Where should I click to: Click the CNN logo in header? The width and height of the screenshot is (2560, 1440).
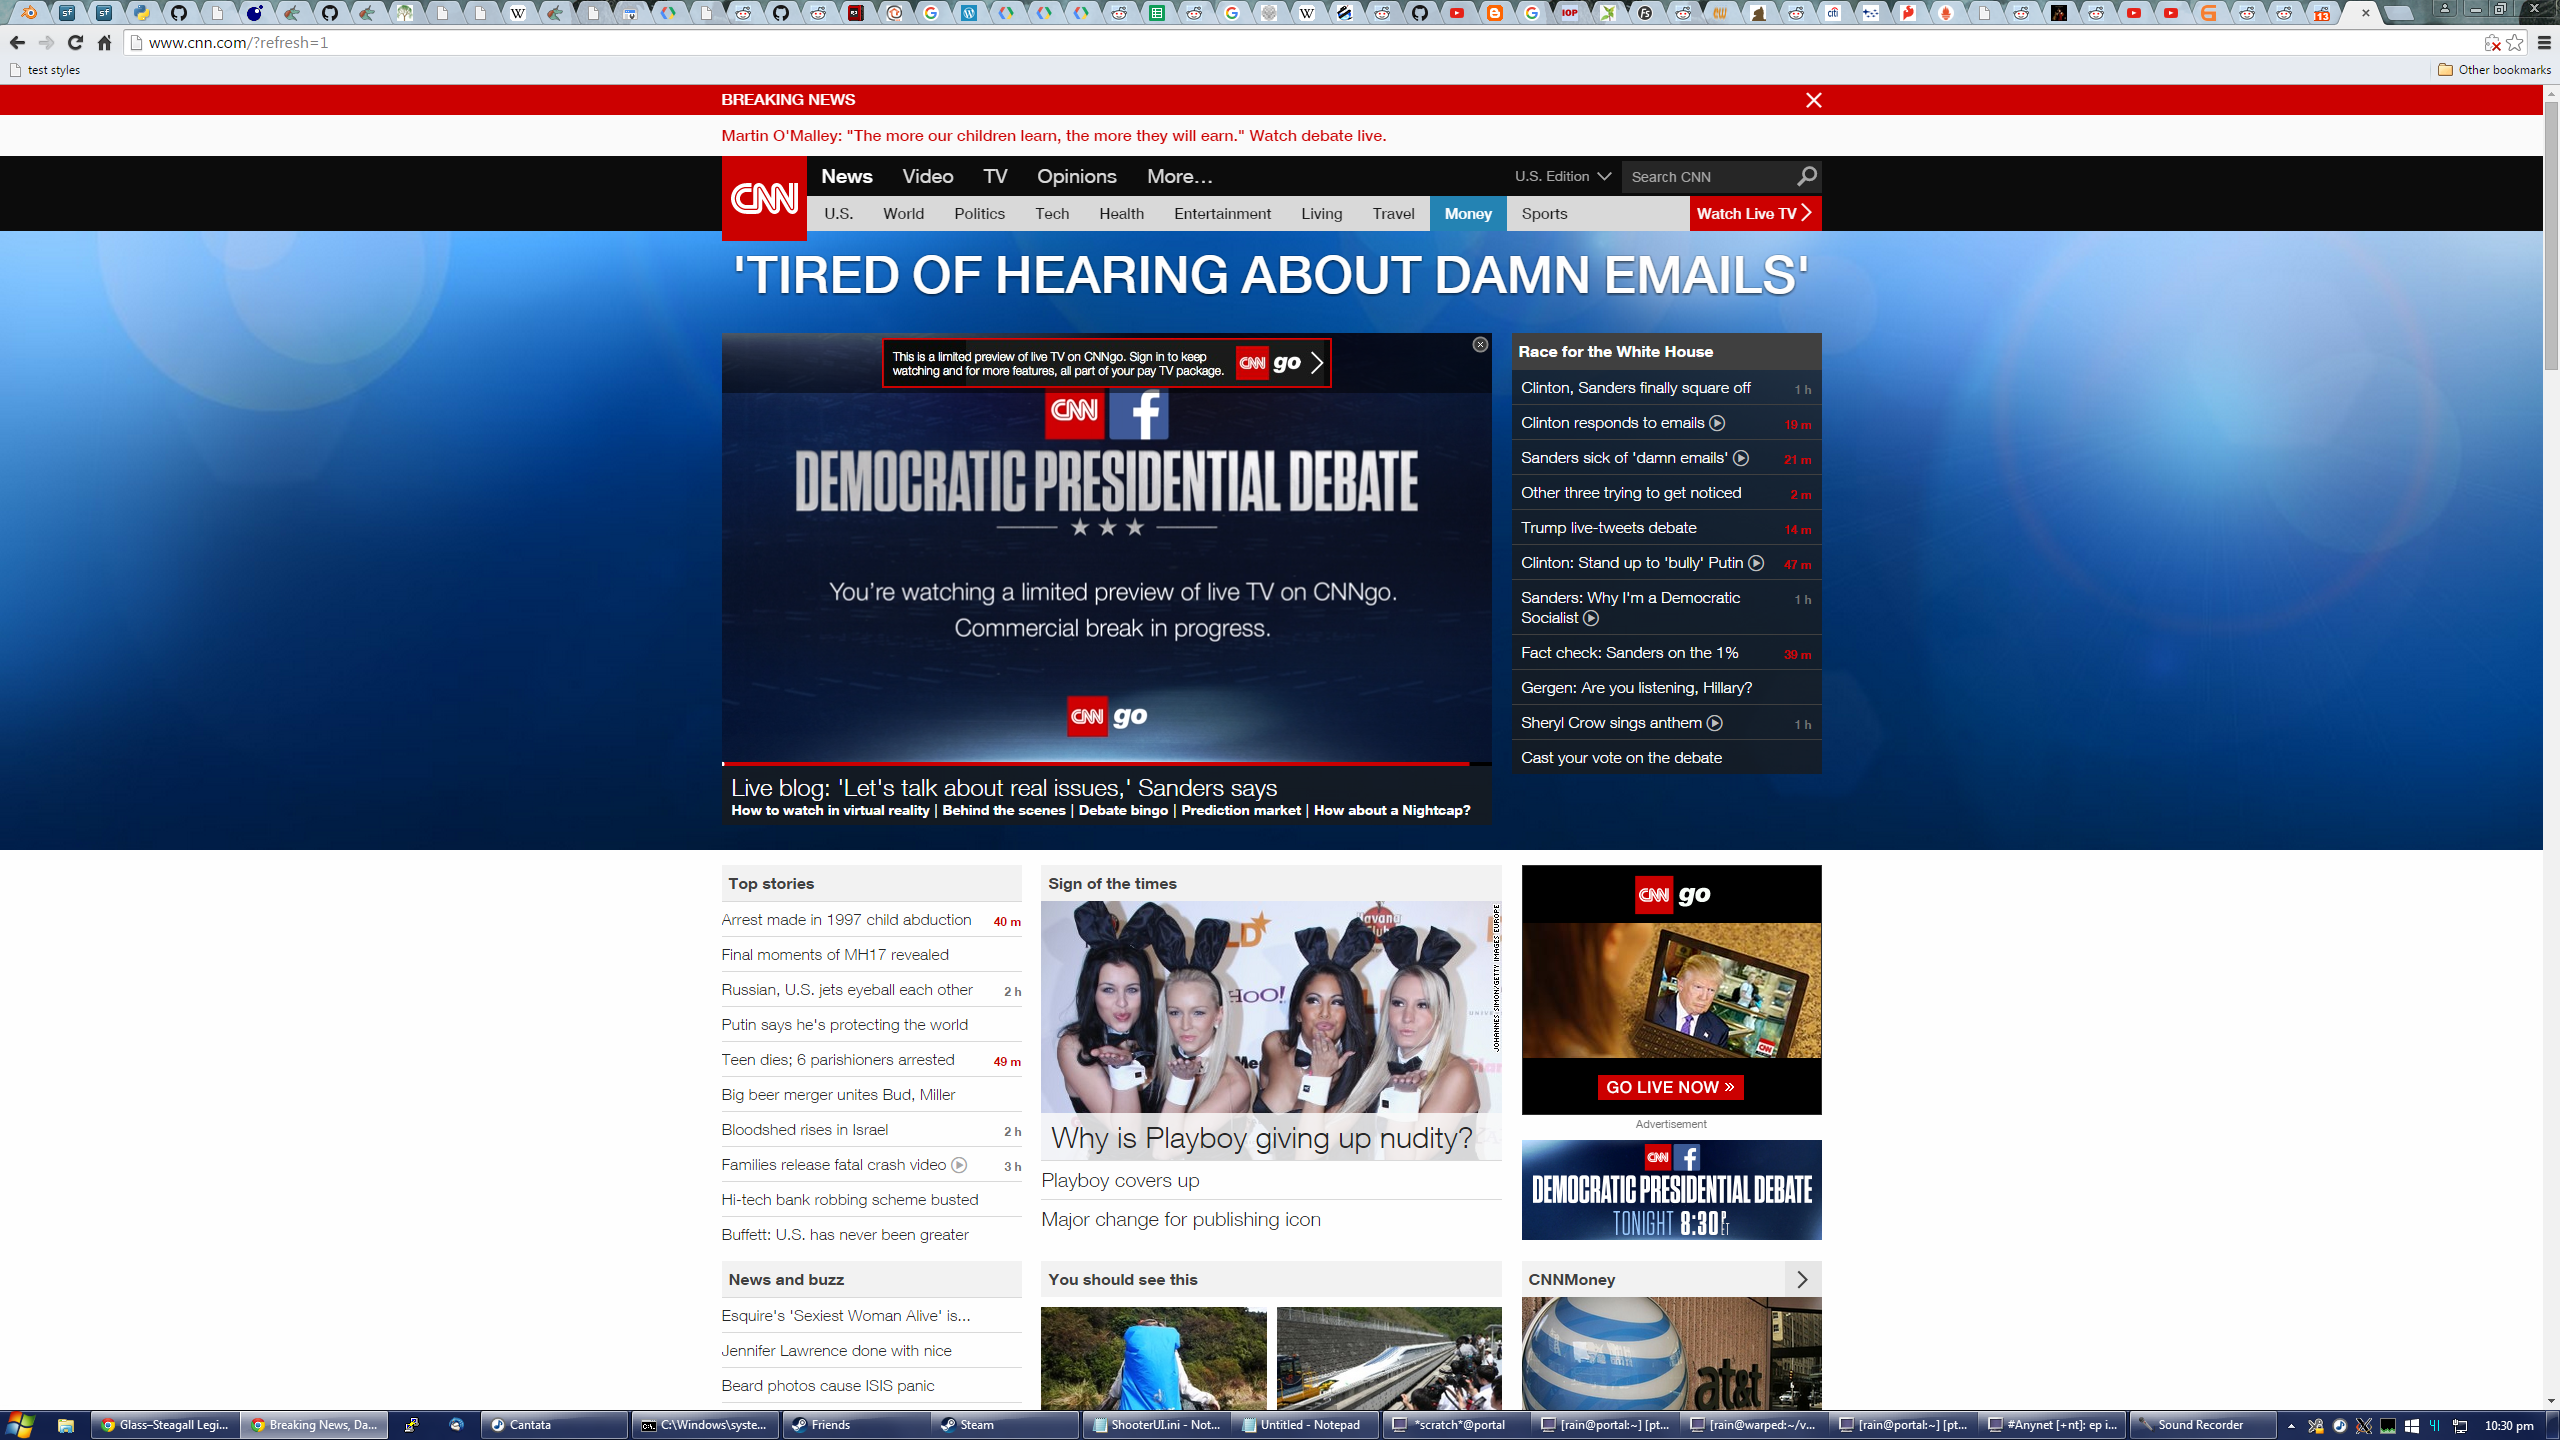(764, 198)
